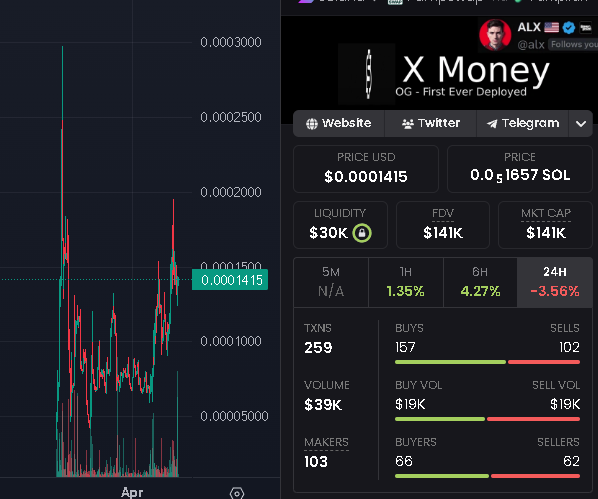This screenshot has height=499, width=598.
Task: Click the ALX profile avatar
Action: pyautogui.click(x=495, y=35)
